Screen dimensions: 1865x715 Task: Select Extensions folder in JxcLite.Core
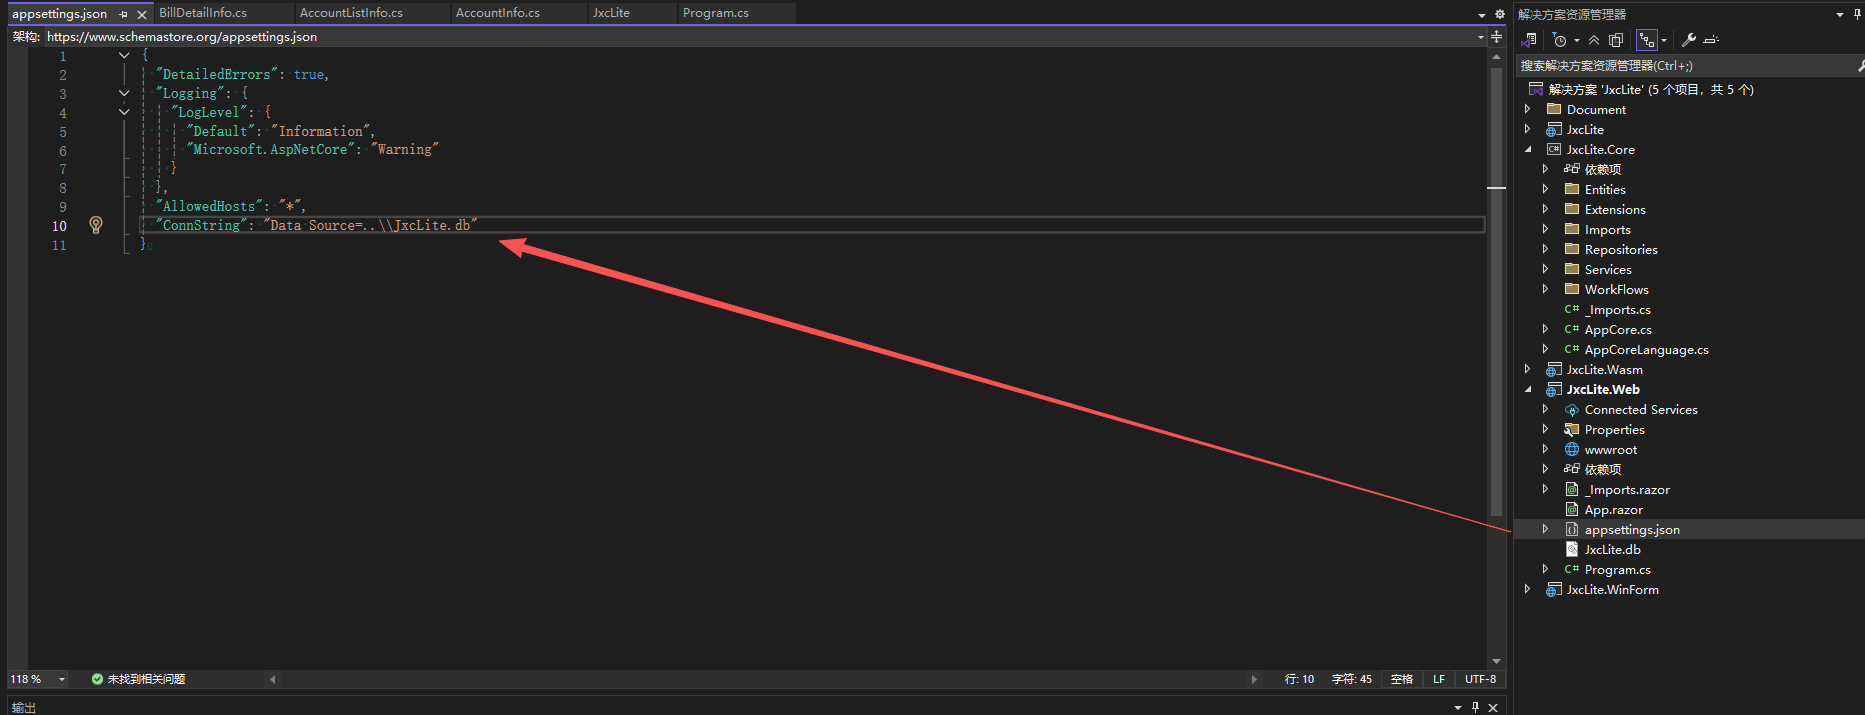click(1615, 209)
